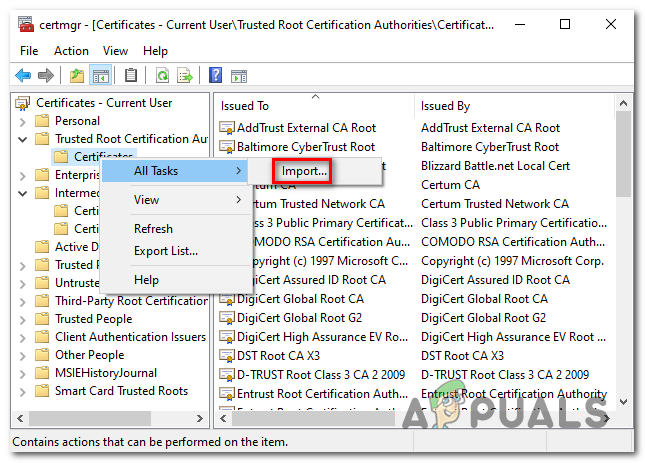This screenshot has width=645, height=463.
Task: Click the Other People folder icon
Action: (42, 355)
